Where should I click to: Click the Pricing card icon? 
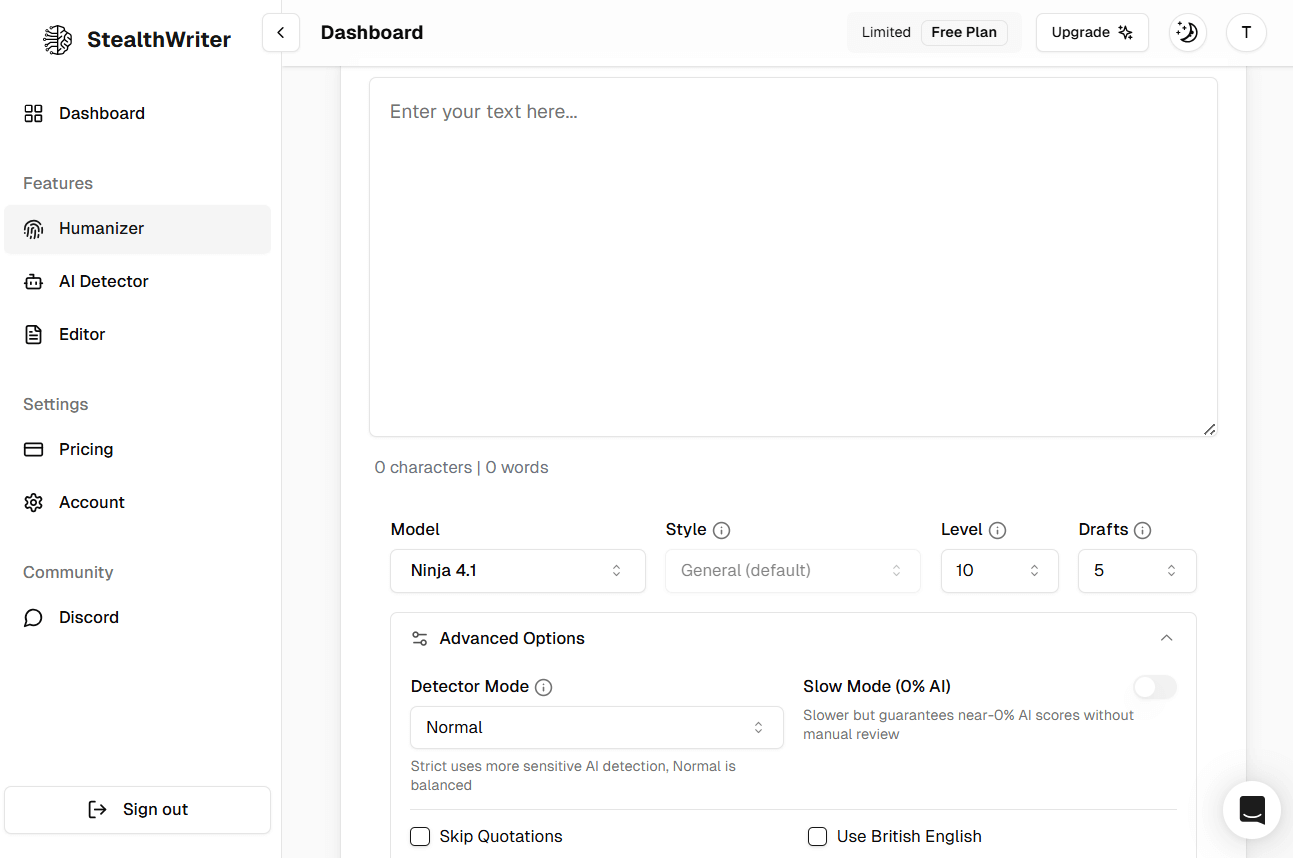pyautogui.click(x=34, y=449)
